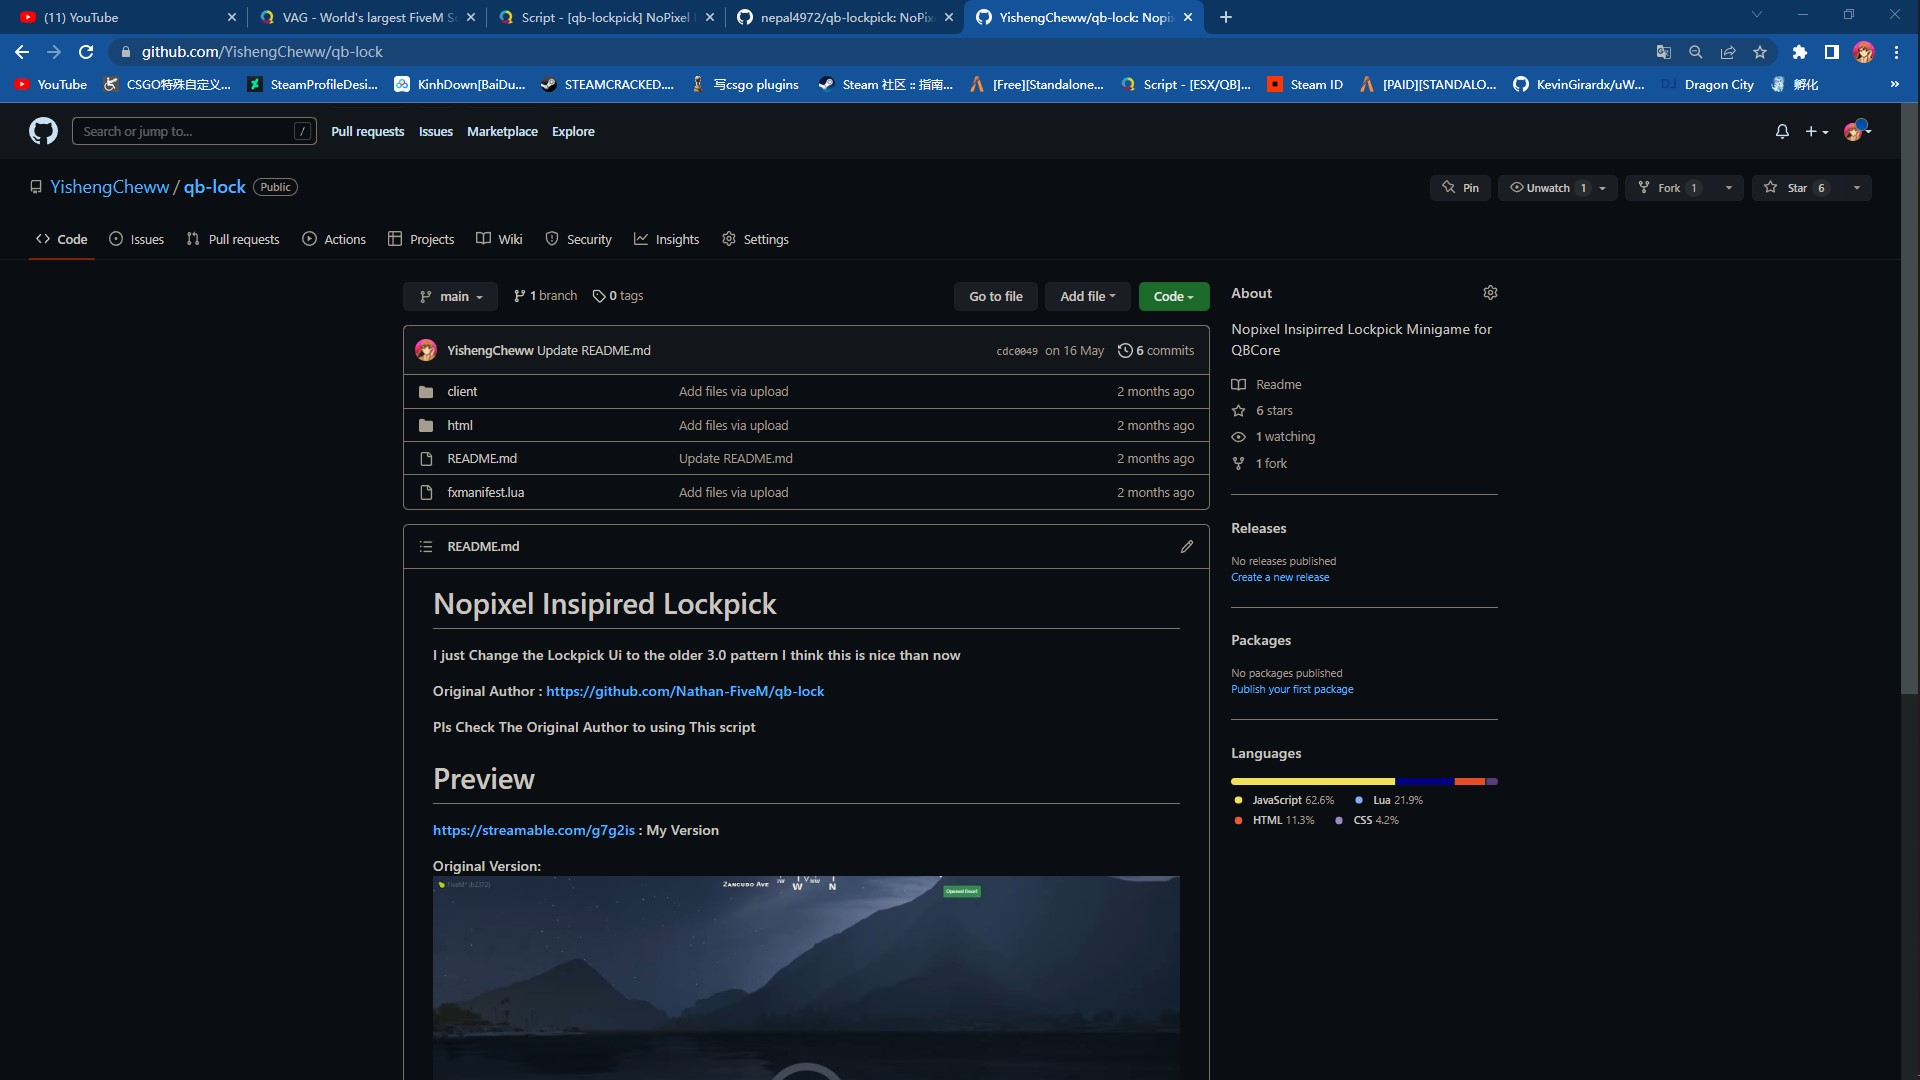Open the Projects tab
Screen dimensions: 1920x1080
coord(421,239)
